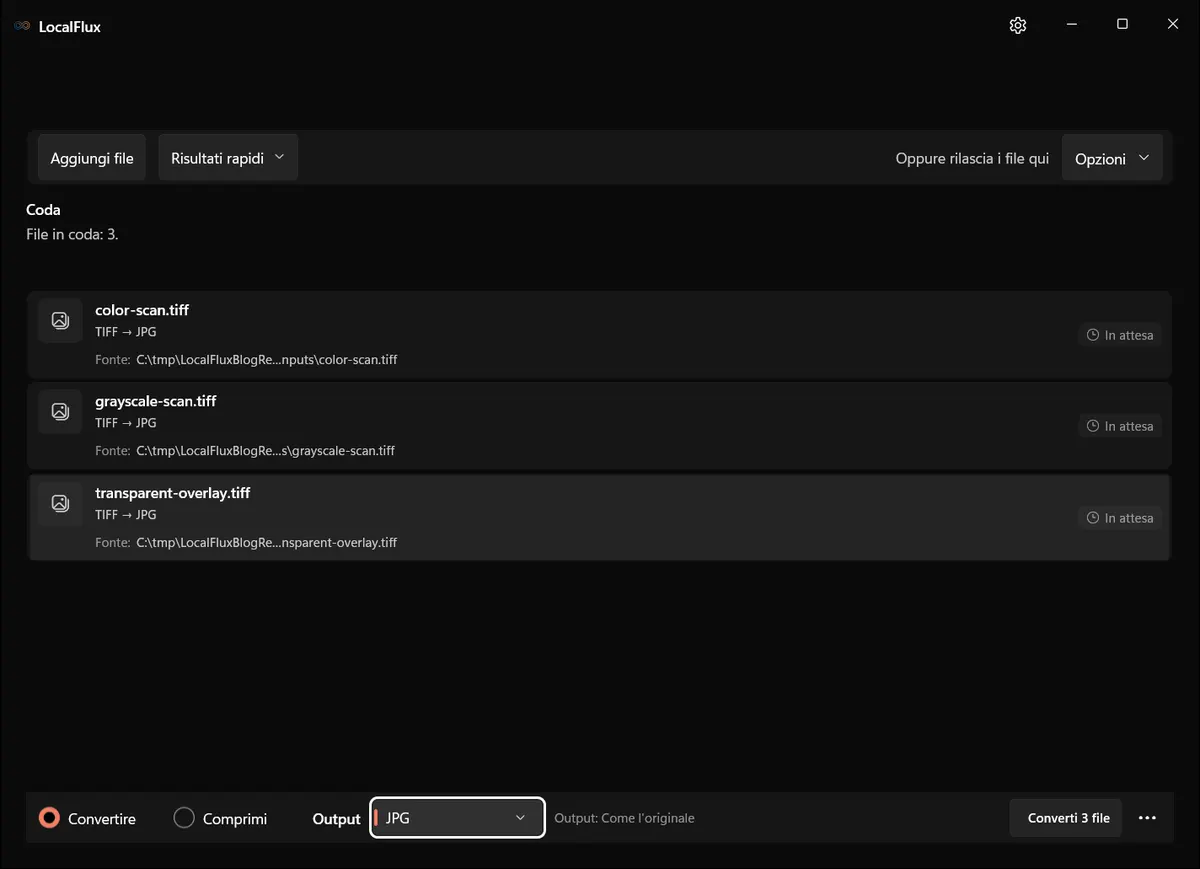Click the "Output: Come l'originale" text
Image resolution: width=1200 pixels, height=869 pixels.
[x=624, y=818]
